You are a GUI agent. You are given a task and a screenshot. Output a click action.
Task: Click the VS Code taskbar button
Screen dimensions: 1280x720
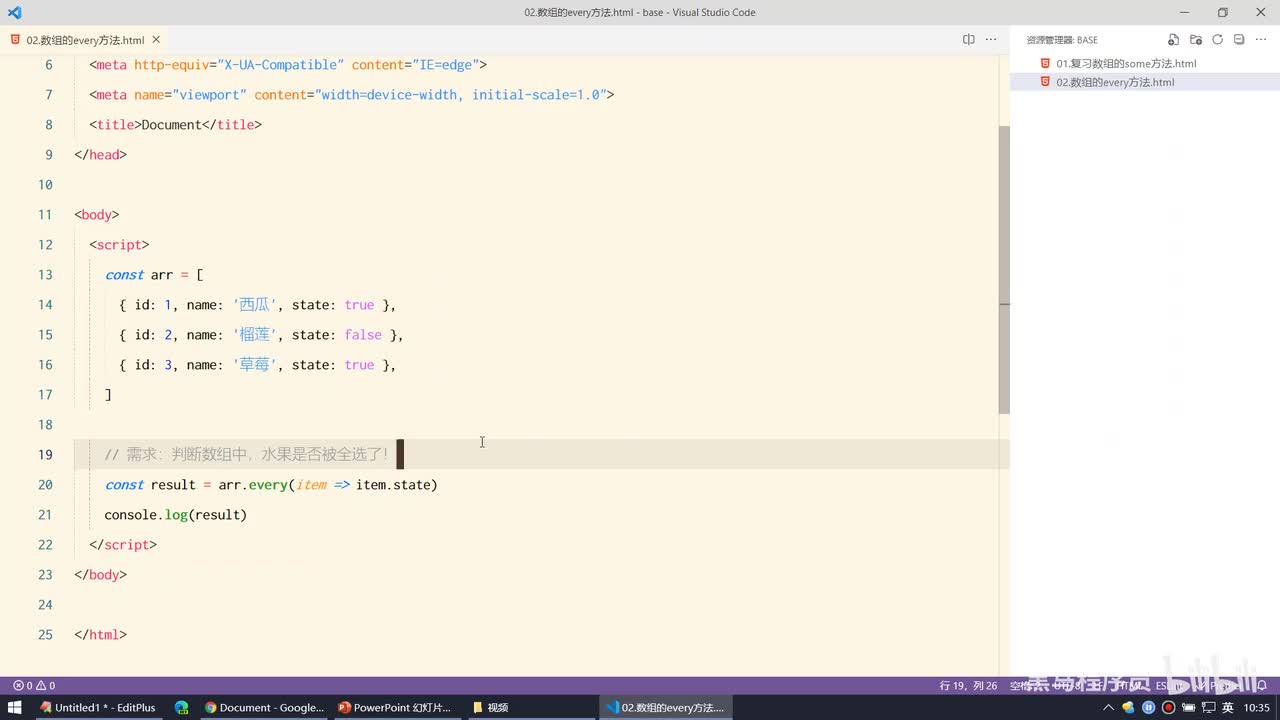666,707
